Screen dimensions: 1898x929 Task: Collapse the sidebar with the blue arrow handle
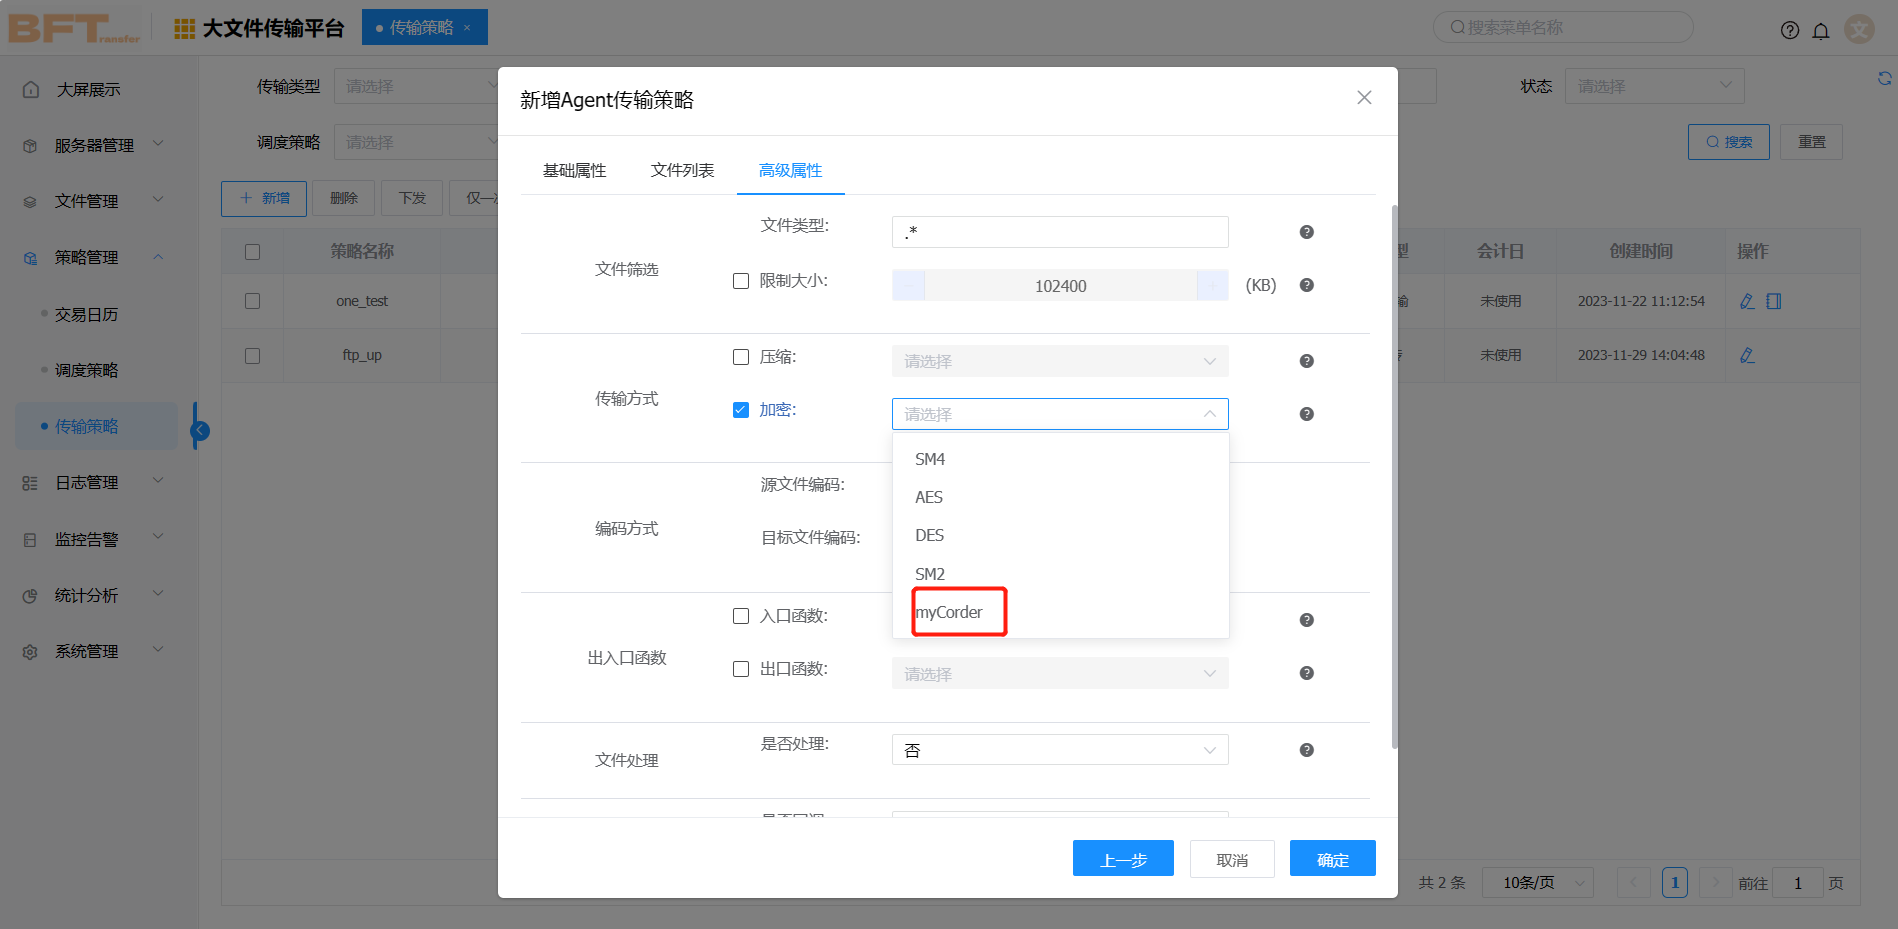coord(200,430)
